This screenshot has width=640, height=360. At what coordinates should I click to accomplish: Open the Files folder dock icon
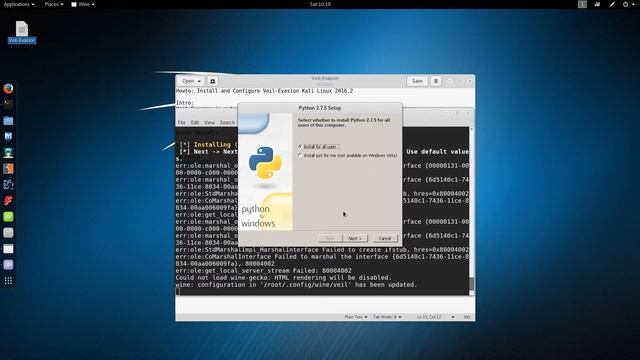pos(8,121)
